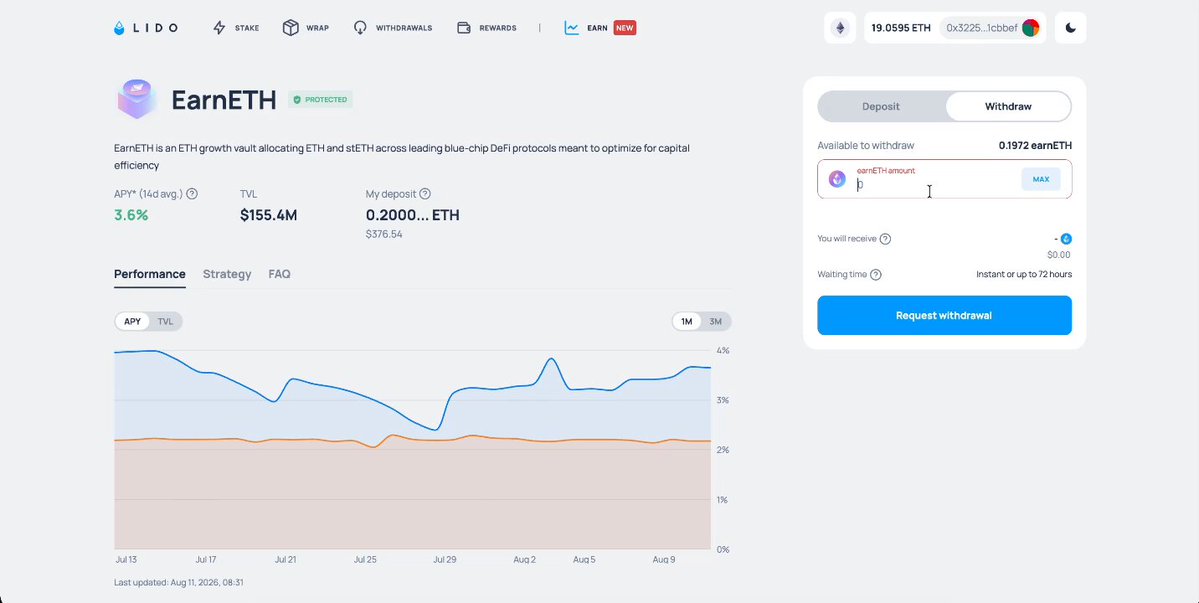Click the 0.1972 earnETH available value
The height and width of the screenshot is (603, 1199).
click(1035, 145)
